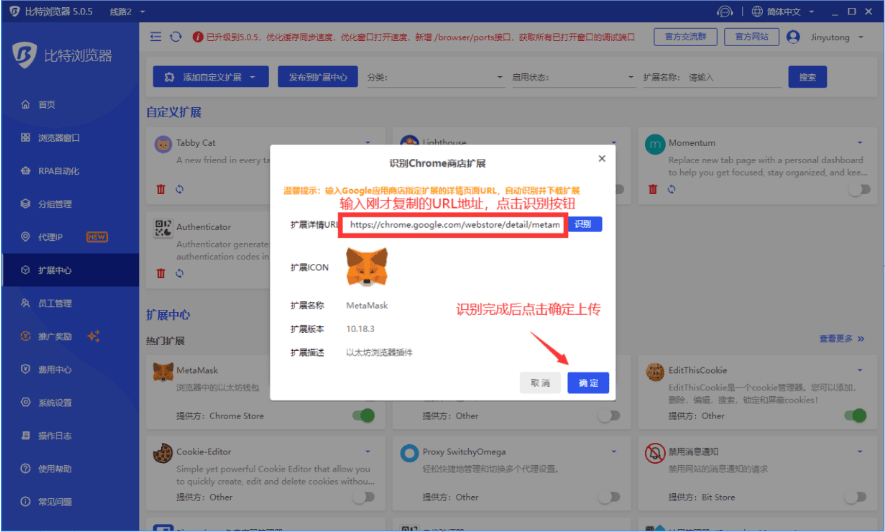
Task: Delete the Authenticator extension
Action: tap(161, 273)
